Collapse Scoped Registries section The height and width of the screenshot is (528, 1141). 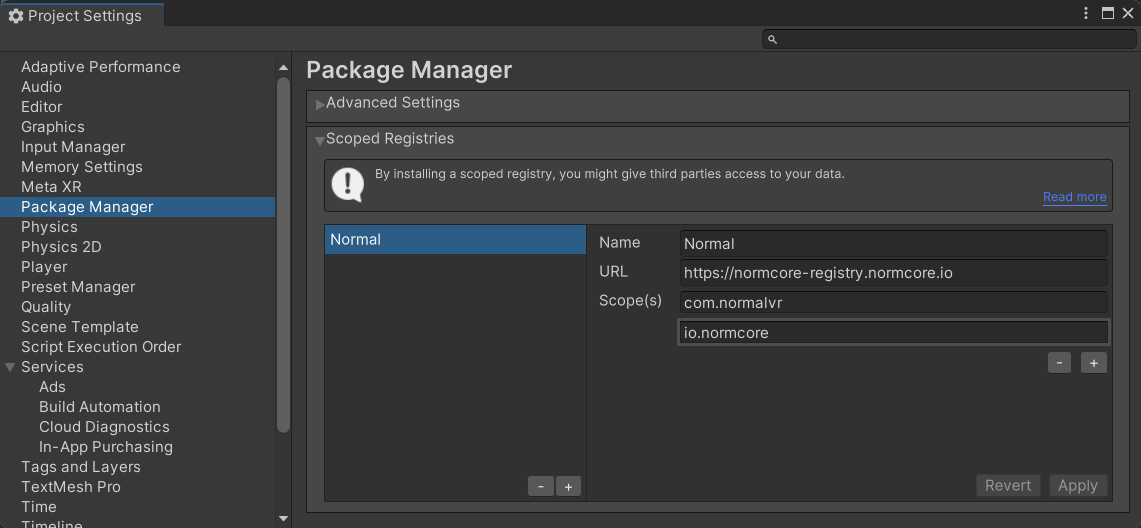tap(320, 140)
